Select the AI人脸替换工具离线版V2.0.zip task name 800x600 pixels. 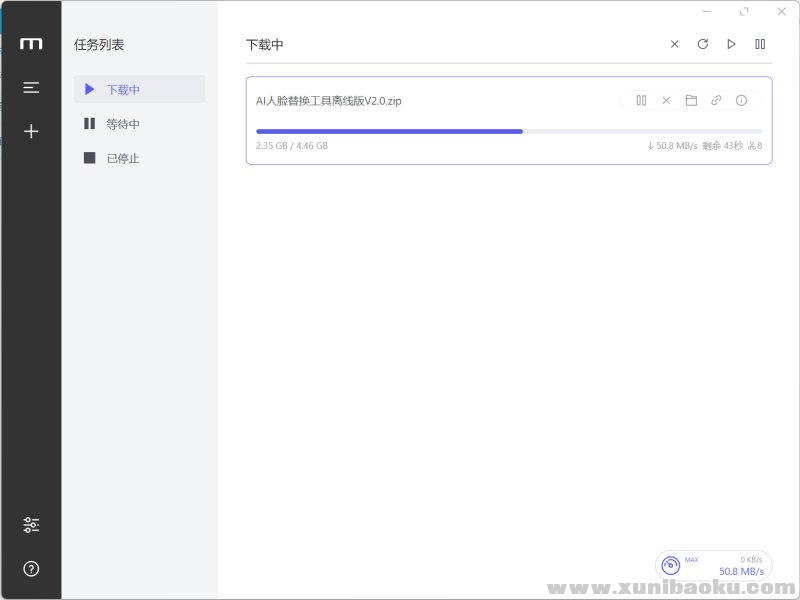(x=329, y=100)
